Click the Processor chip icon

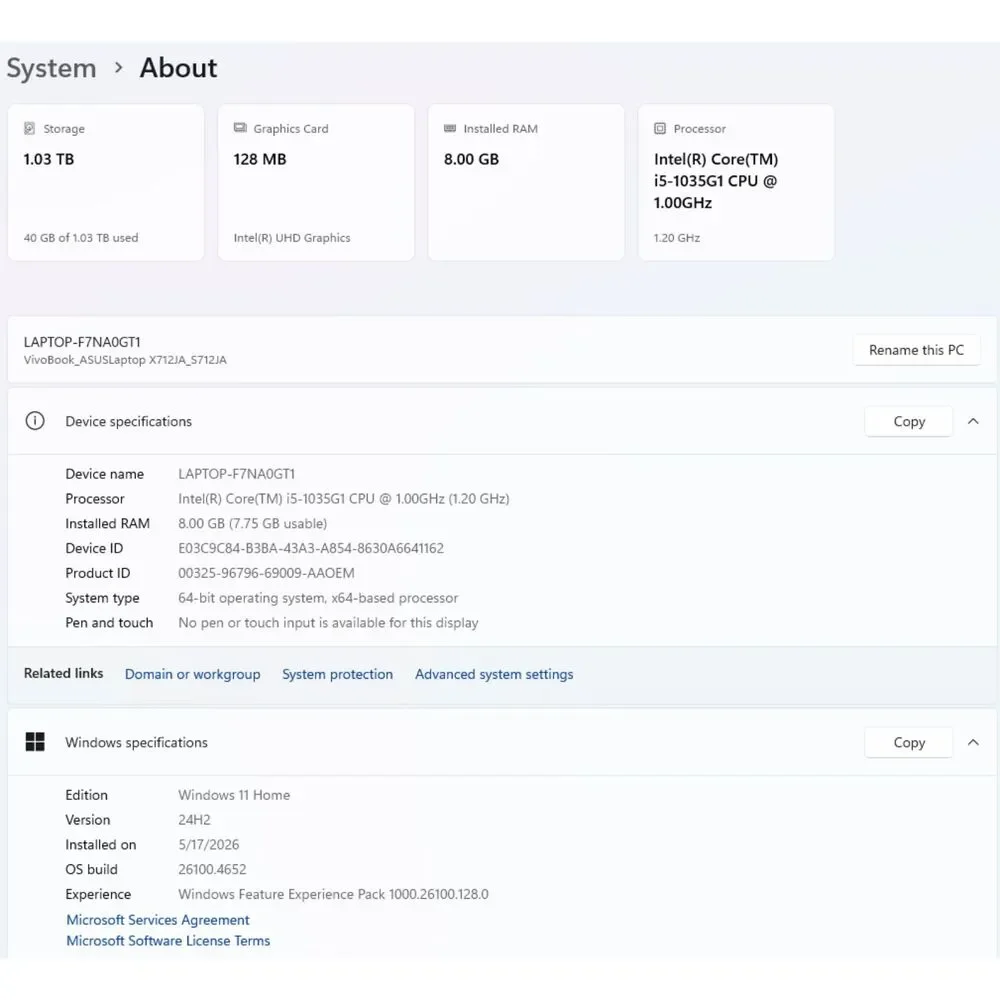[x=660, y=128]
